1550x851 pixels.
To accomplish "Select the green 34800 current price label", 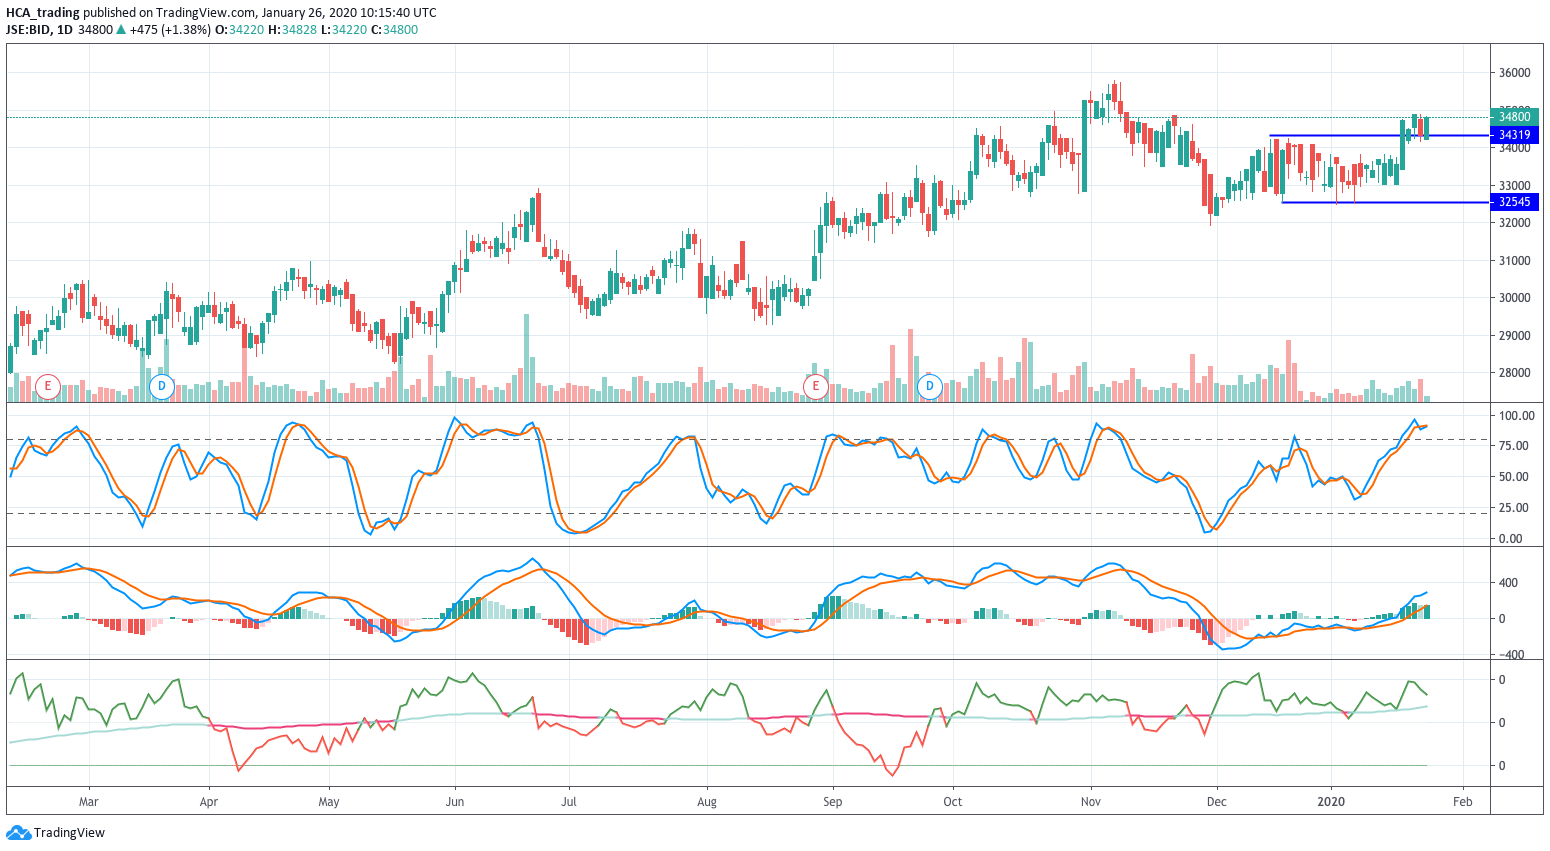I will point(1514,117).
